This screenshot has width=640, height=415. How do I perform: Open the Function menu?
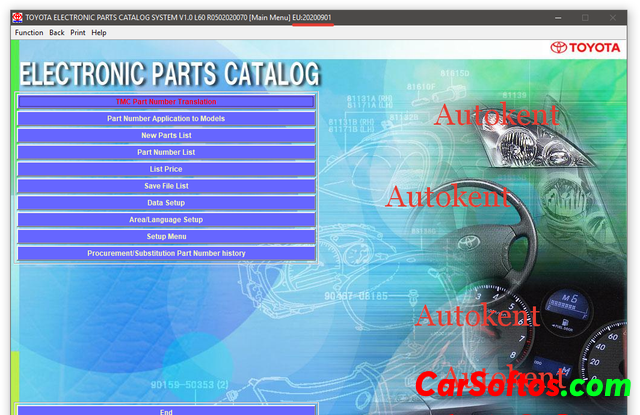[x=29, y=33]
